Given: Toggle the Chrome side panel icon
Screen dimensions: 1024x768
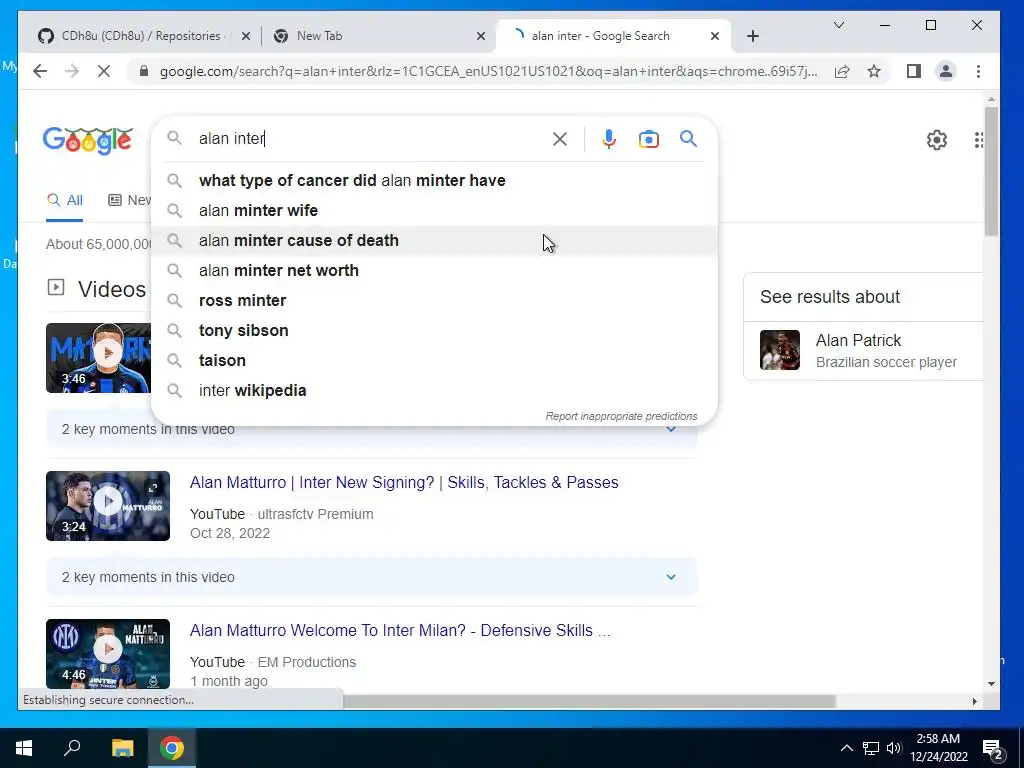Looking at the screenshot, I should pos(914,71).
